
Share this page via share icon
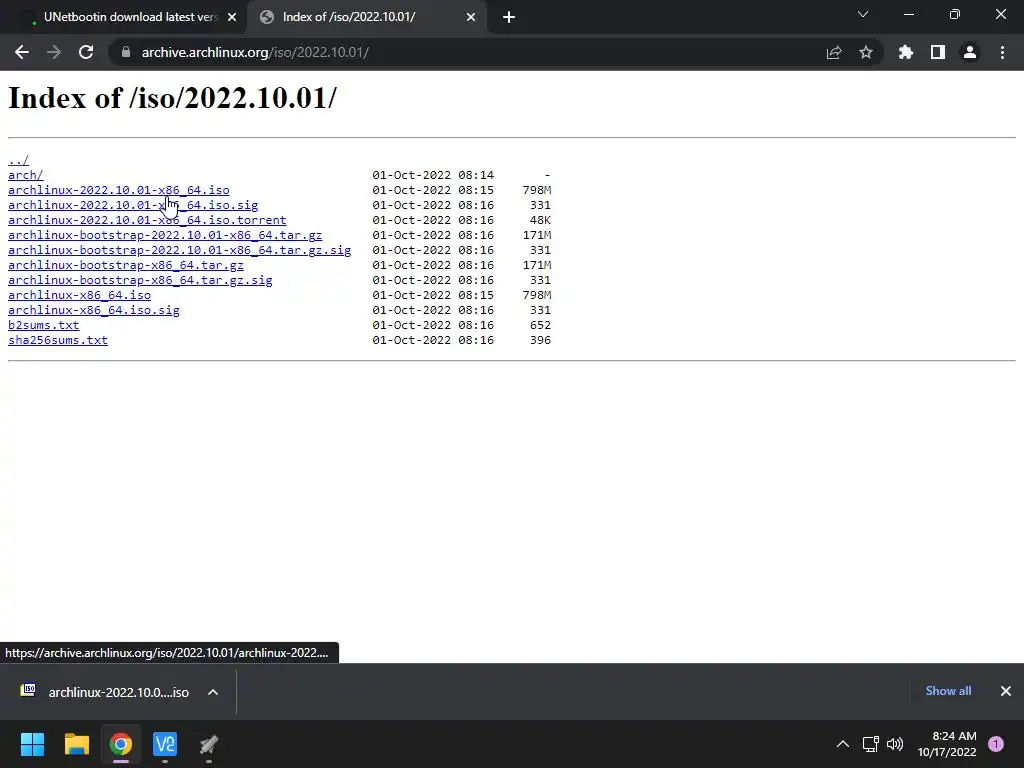(x=834, y=52)
